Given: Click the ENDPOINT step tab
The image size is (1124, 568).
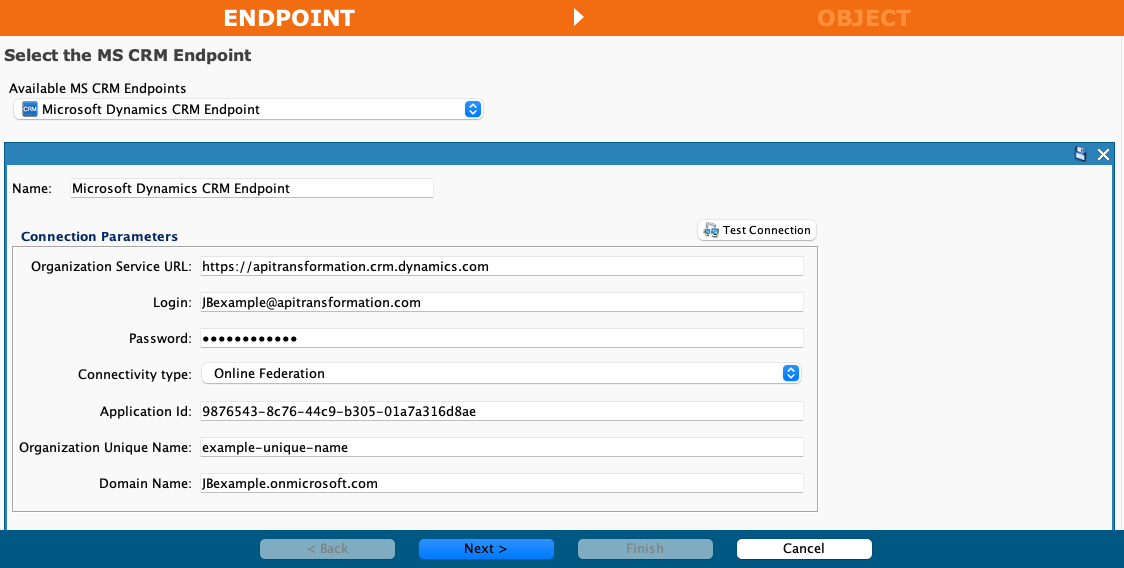Looking at the screenshot, I should point(288,18).
